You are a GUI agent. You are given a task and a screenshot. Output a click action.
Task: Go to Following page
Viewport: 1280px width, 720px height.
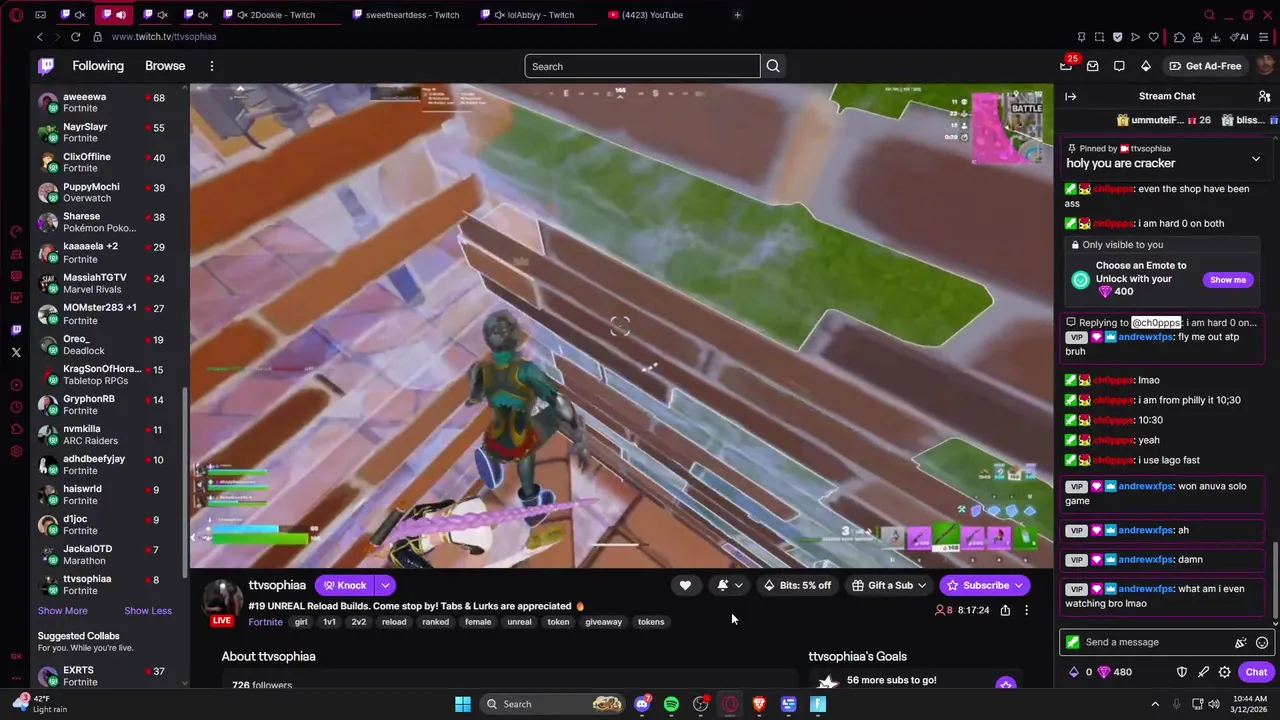click(98, 66)
